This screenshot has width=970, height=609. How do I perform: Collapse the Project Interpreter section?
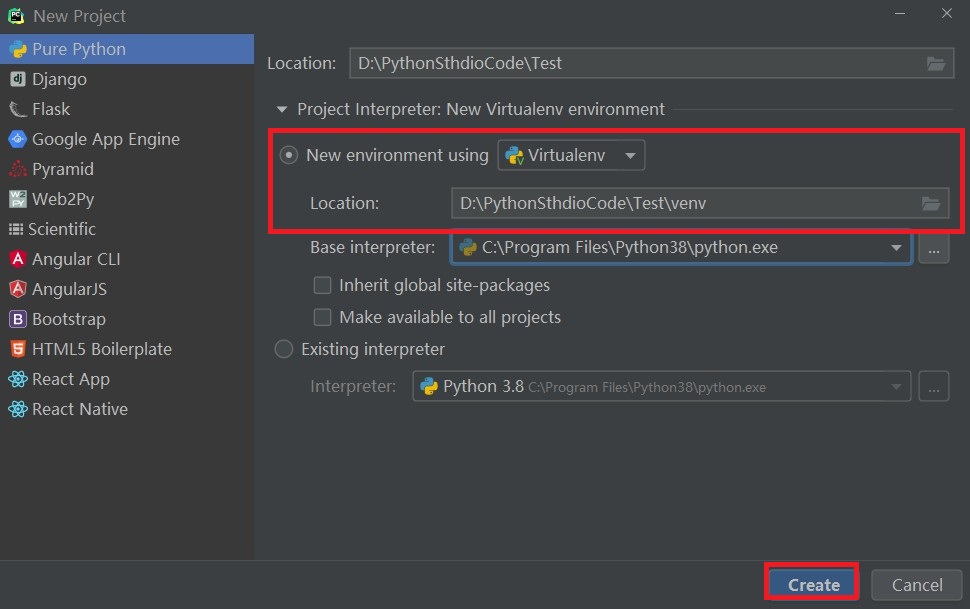click(x=282, y=110)
